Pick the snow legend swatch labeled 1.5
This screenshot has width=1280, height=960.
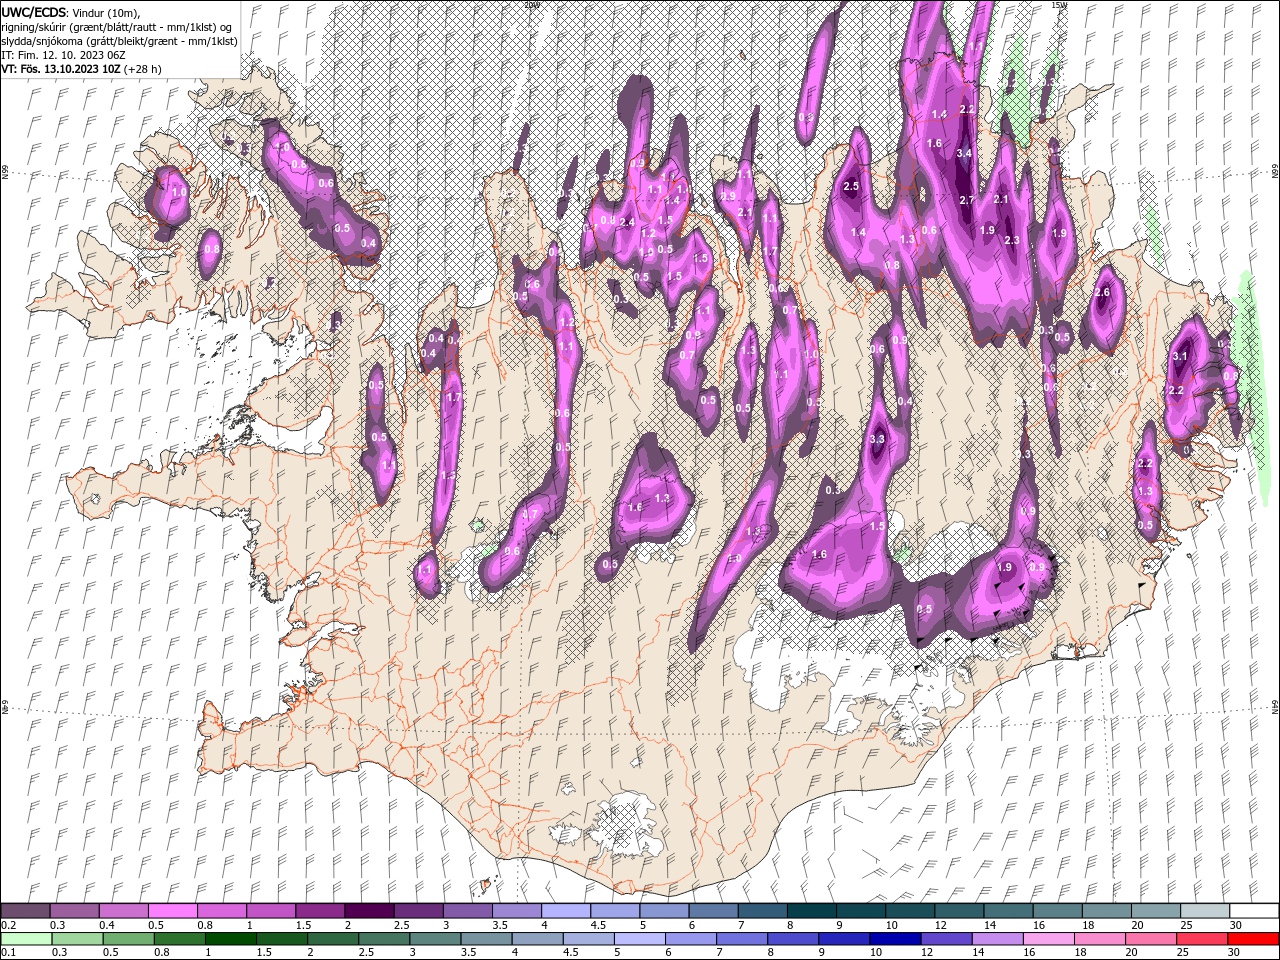pos(320,911)
